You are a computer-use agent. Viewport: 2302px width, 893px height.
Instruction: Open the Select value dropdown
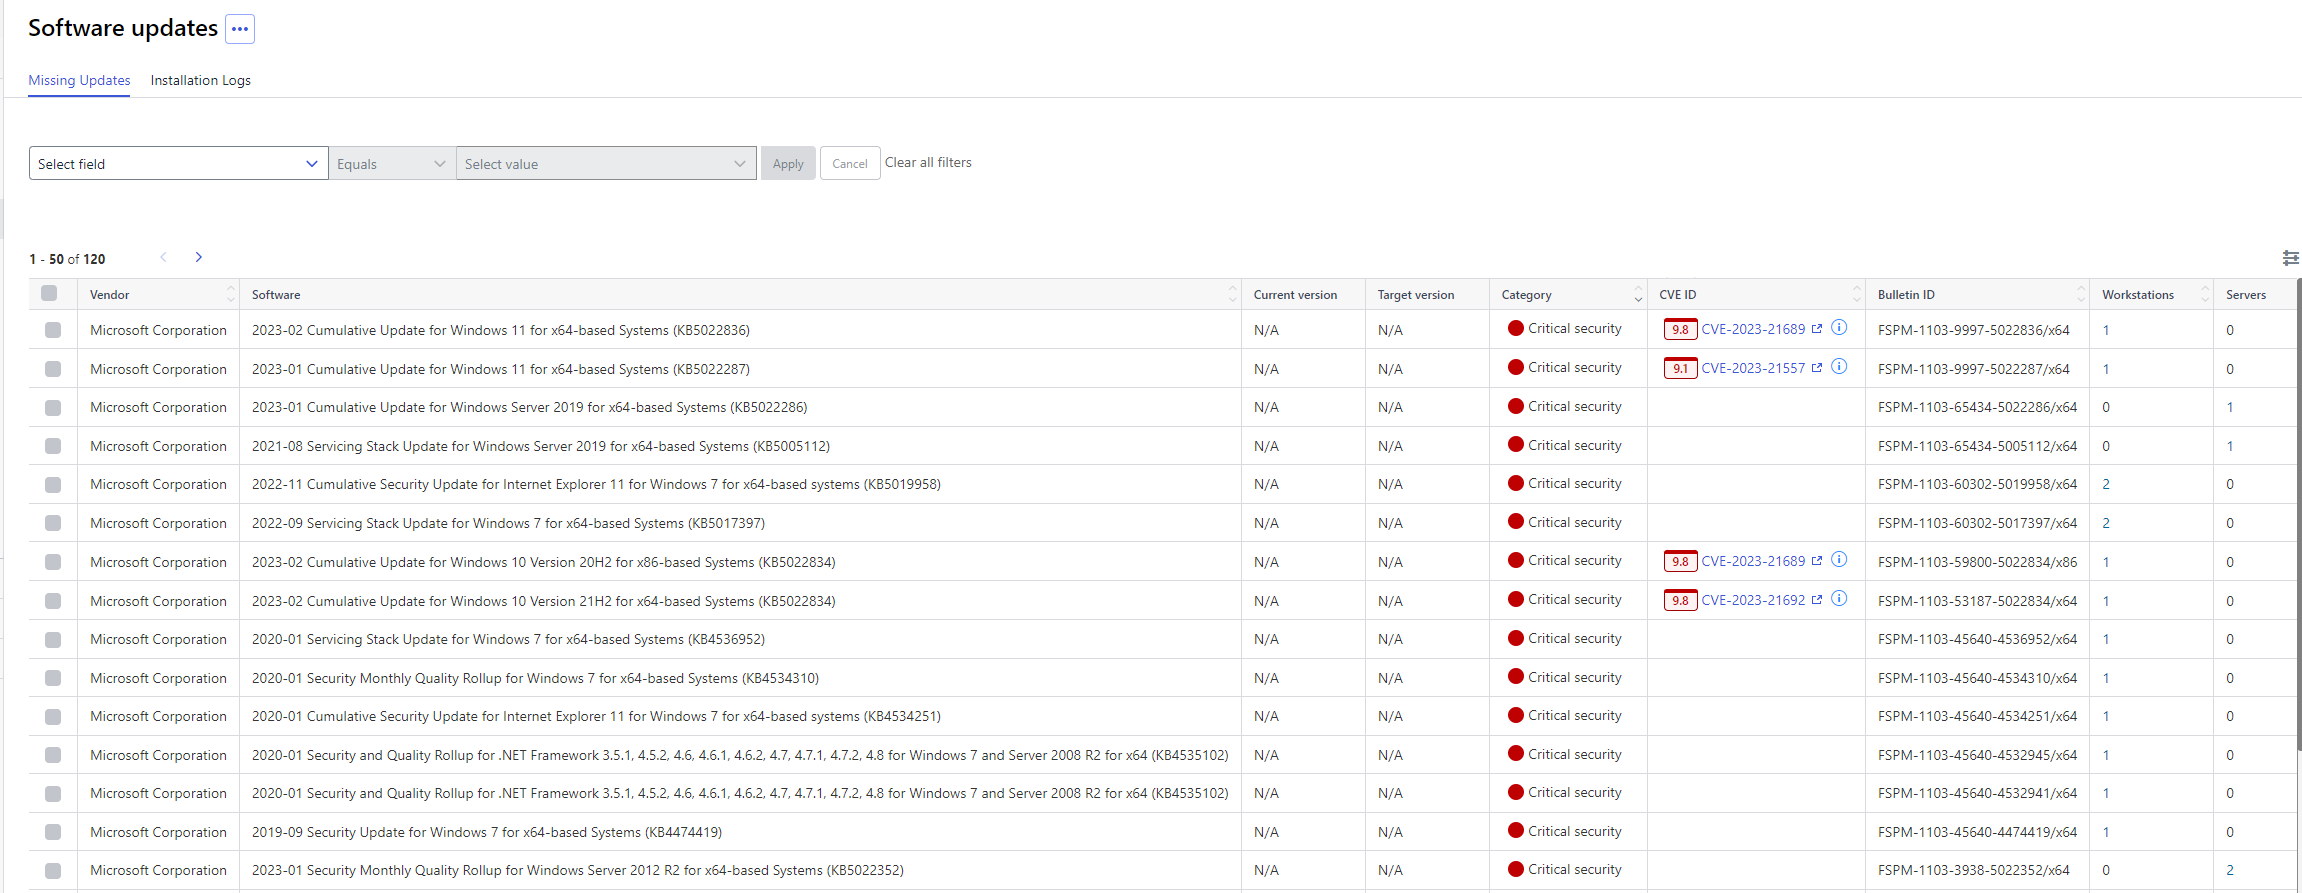pos(606,163)
